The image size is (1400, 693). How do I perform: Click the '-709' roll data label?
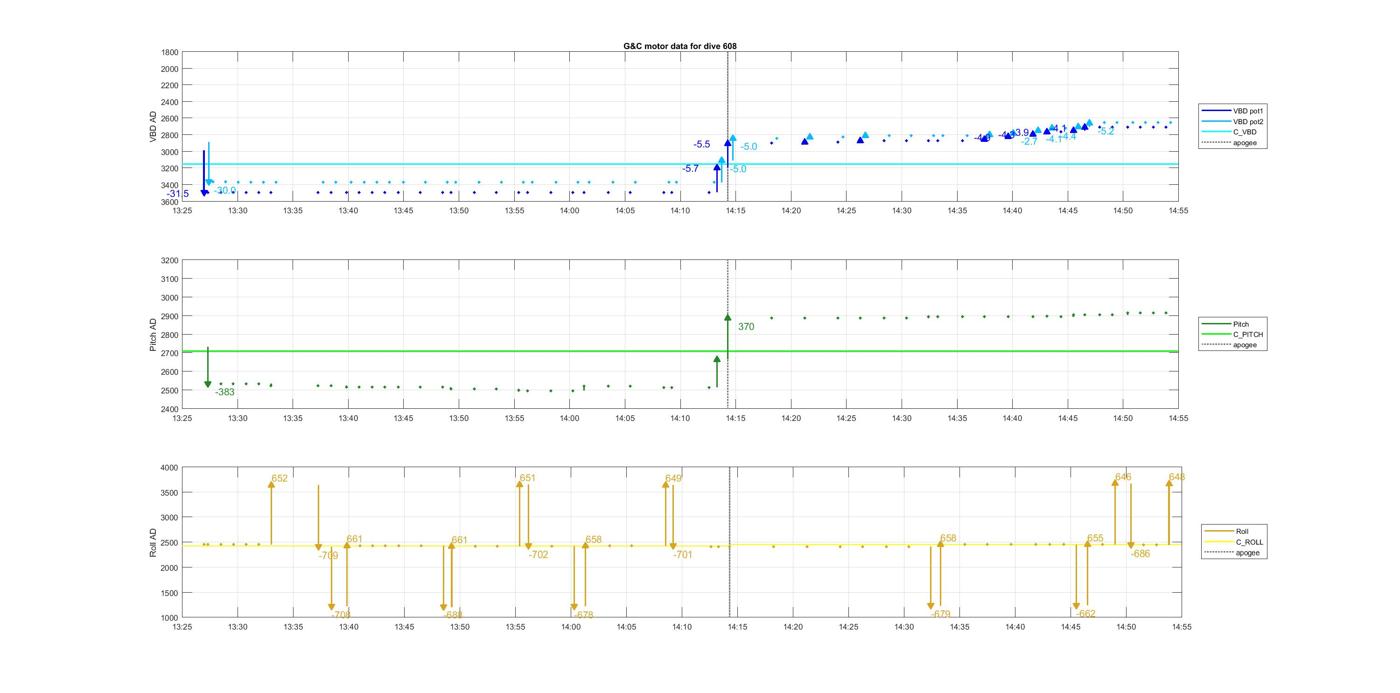329,555
